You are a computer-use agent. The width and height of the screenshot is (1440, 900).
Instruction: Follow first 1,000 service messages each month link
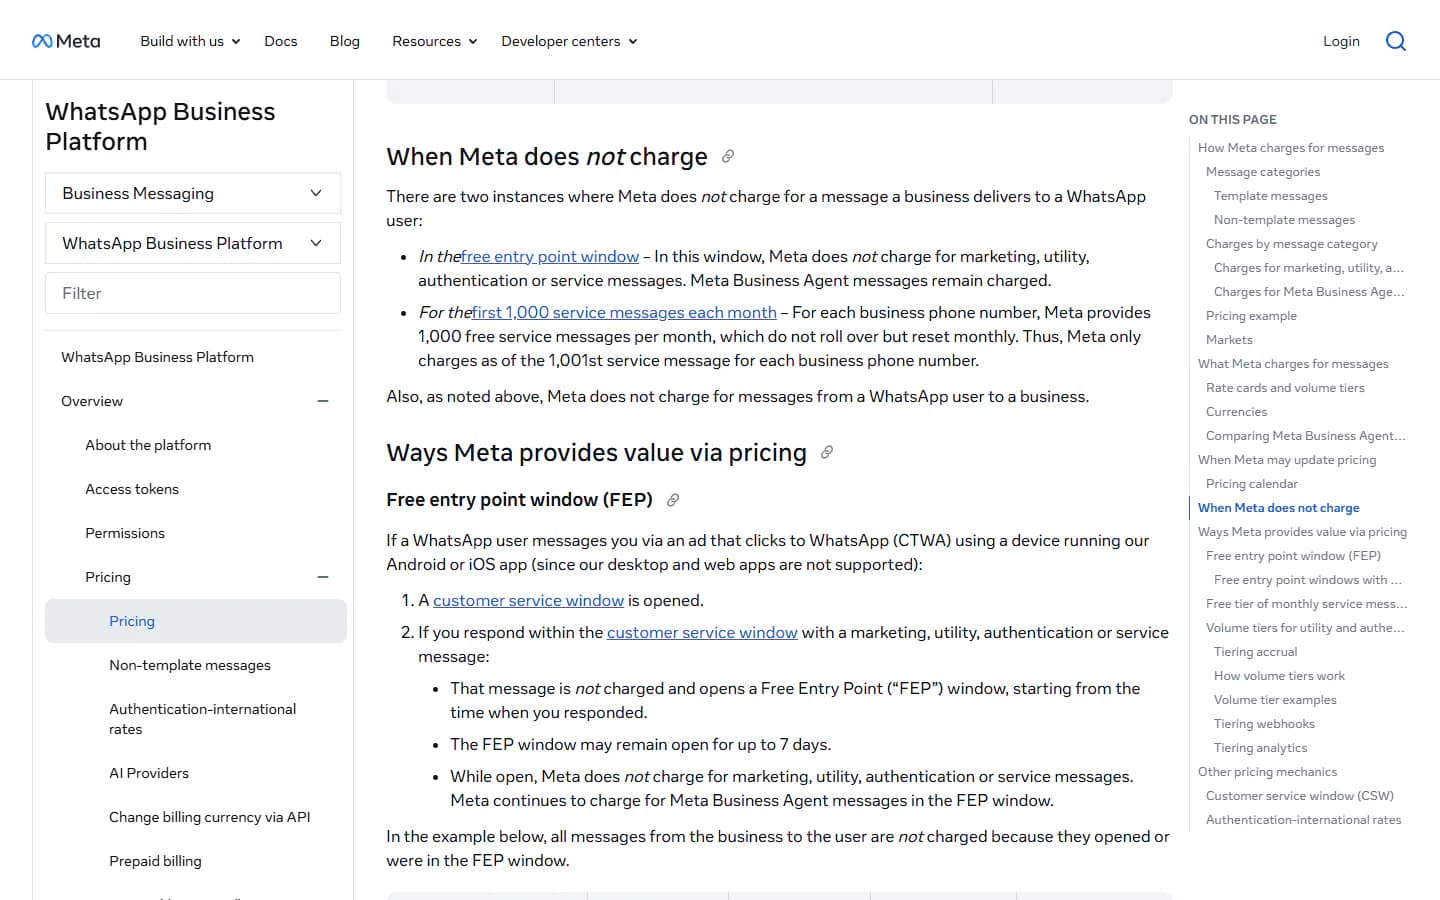point(624,313)
